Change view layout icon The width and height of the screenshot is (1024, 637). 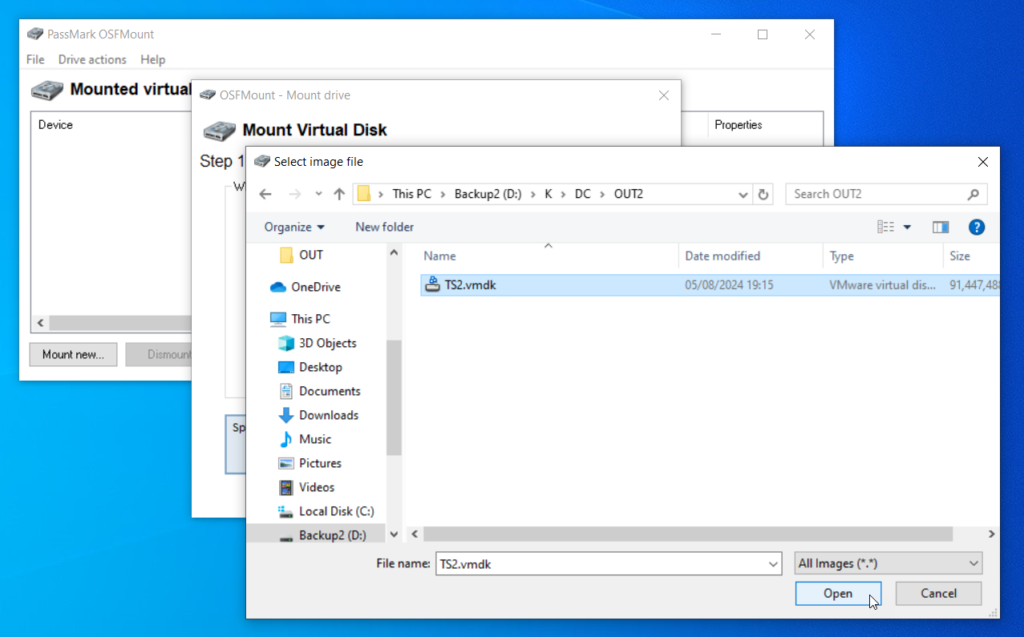tap(886, 227)
